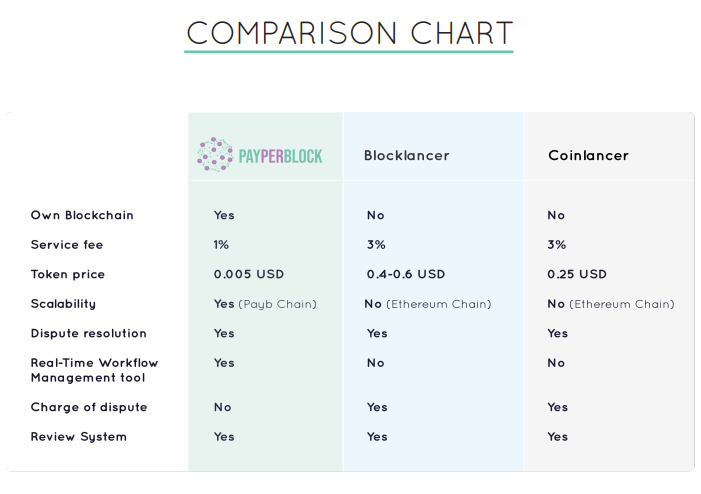Click the Comparison Chart heading
Image resolution: width=701 pixels, height=494 pixels.
tap(349, 33)
